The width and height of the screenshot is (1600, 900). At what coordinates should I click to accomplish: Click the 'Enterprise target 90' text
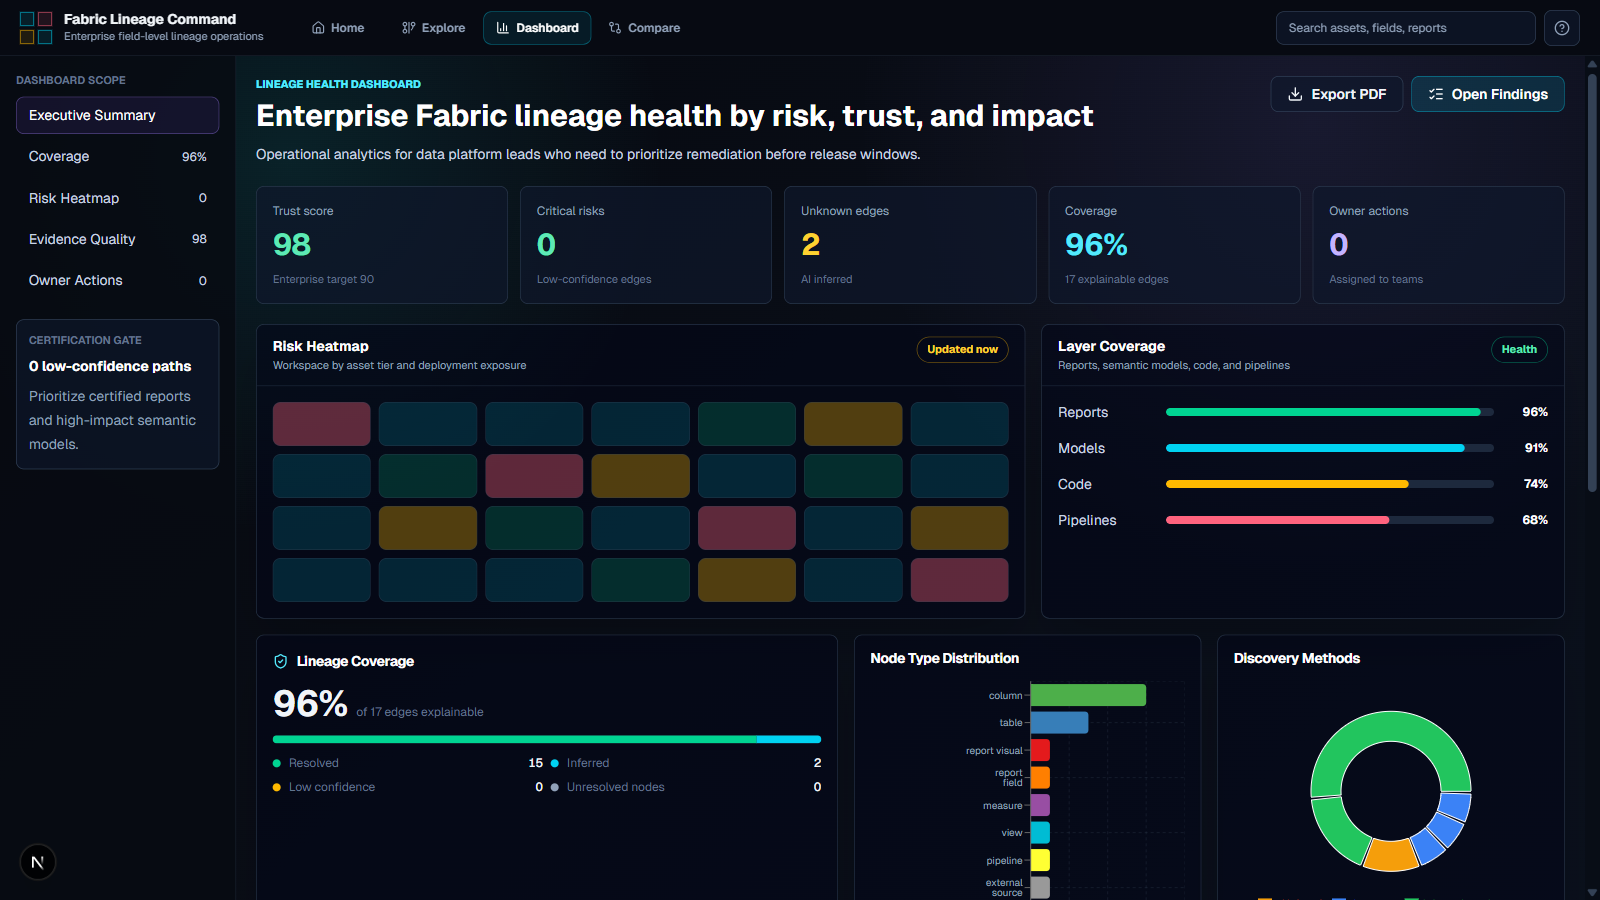pyautogui.click(x=323, y=279)
